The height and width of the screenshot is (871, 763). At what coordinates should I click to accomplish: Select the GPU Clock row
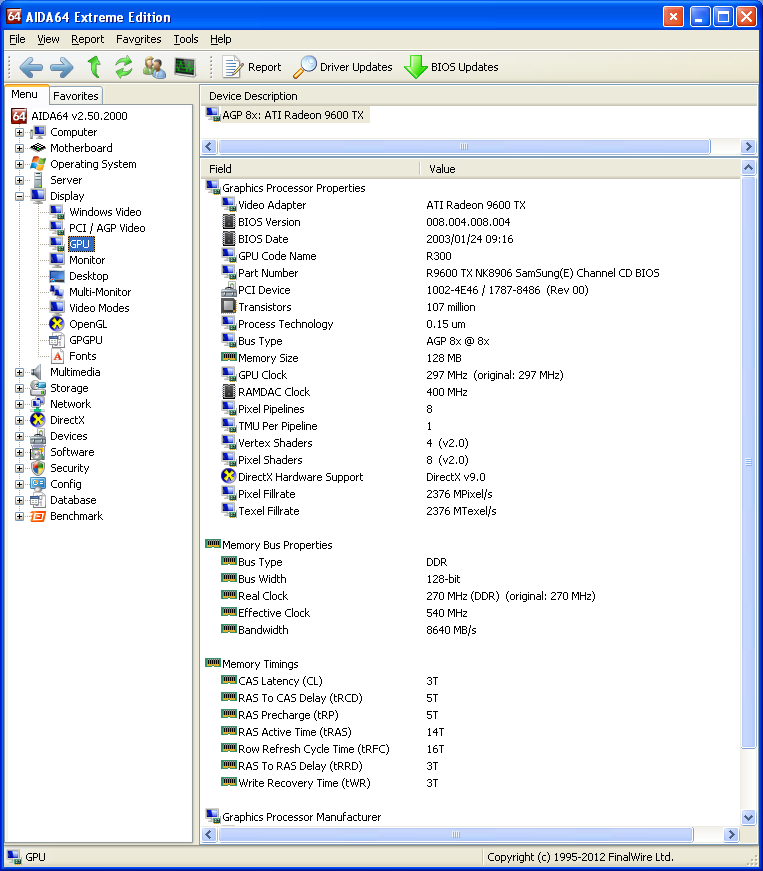(471, 375)
